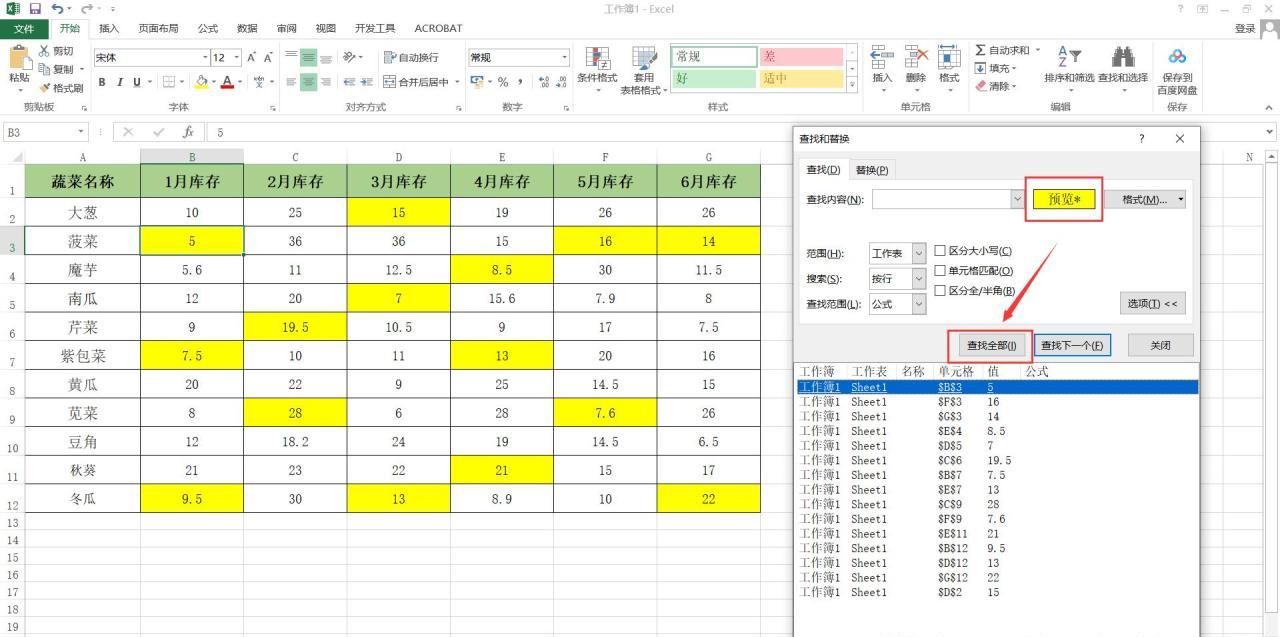
Task: Switch to the Insert (插入) ribbon tab
Action: click(x=109, y=28)
